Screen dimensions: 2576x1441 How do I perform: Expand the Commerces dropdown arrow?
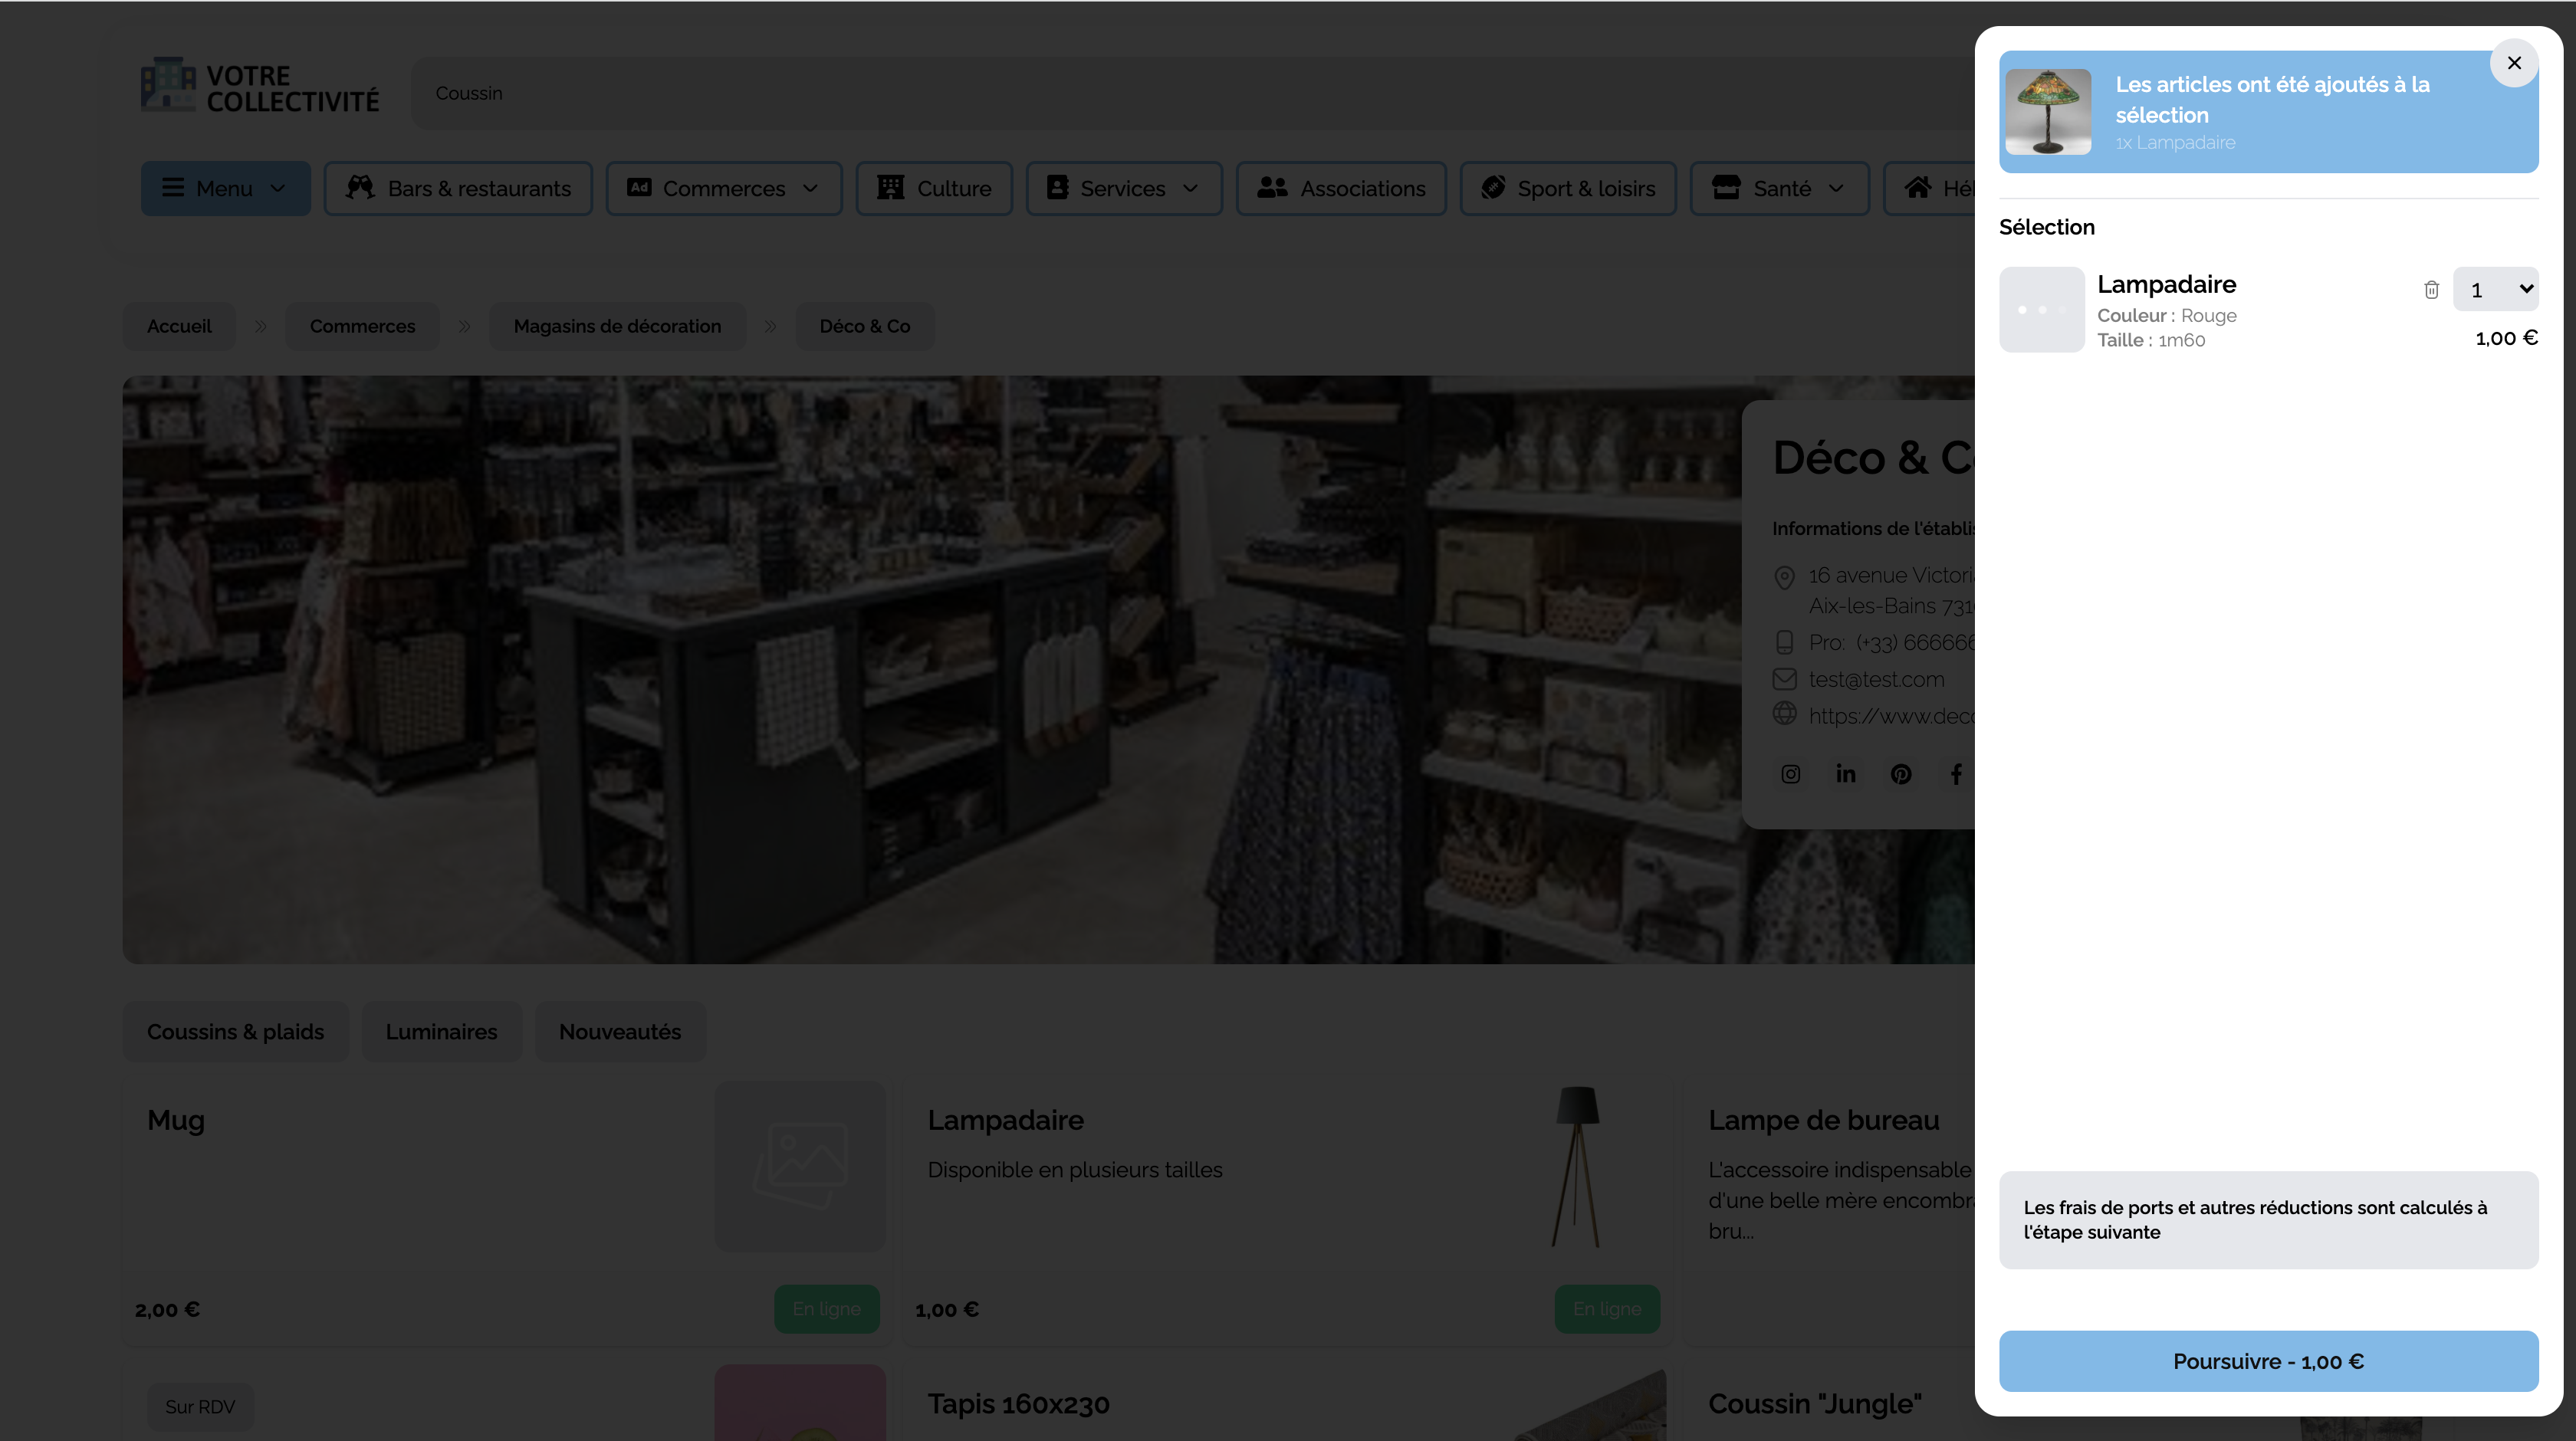point(811,188)
